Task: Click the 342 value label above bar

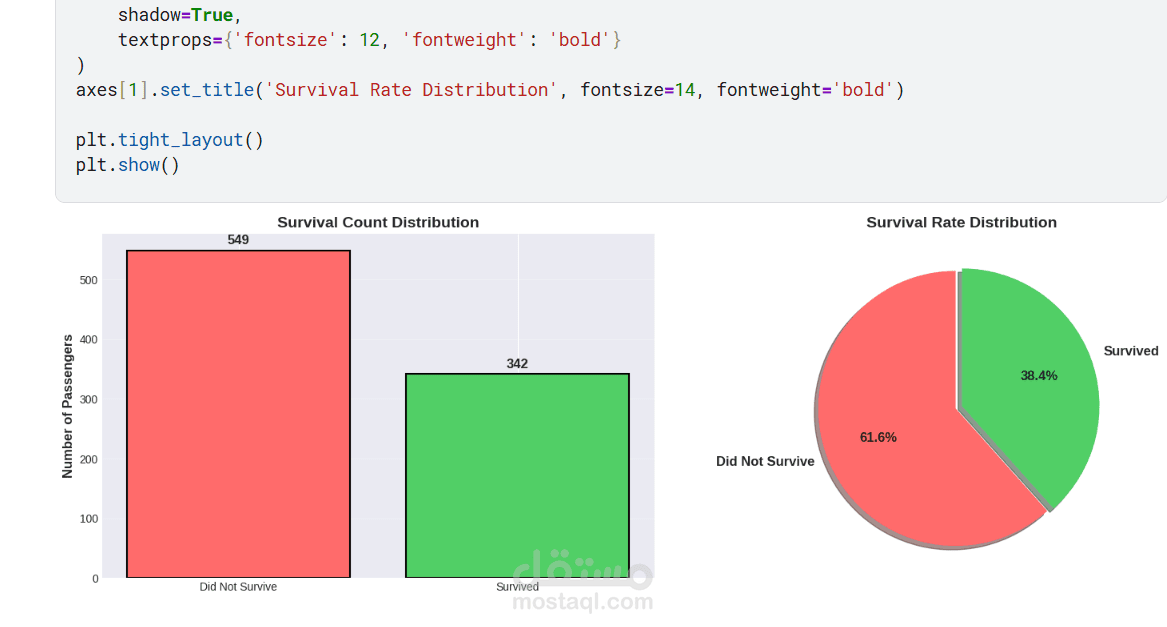Action: [x=517, y=364]
